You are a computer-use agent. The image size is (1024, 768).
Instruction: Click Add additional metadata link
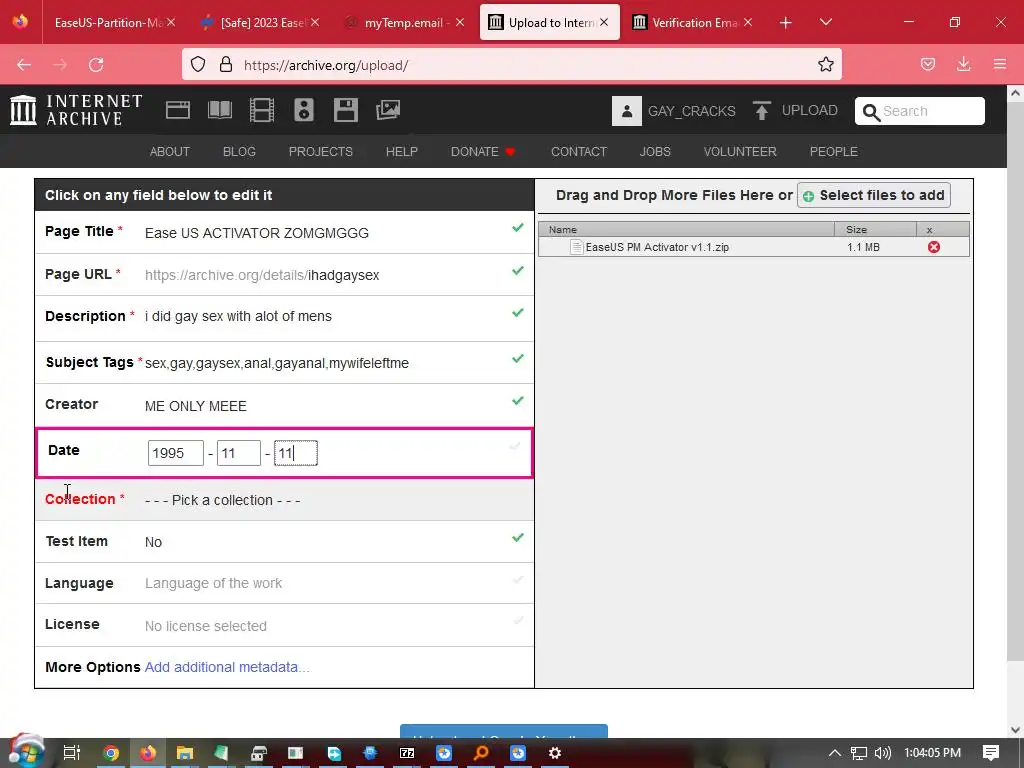[x=227, y=667]
